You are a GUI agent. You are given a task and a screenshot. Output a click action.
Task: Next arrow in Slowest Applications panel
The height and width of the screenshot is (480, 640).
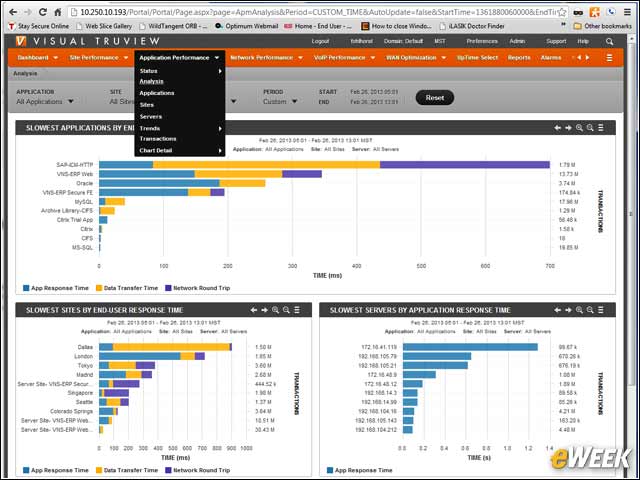click(568, 128)
